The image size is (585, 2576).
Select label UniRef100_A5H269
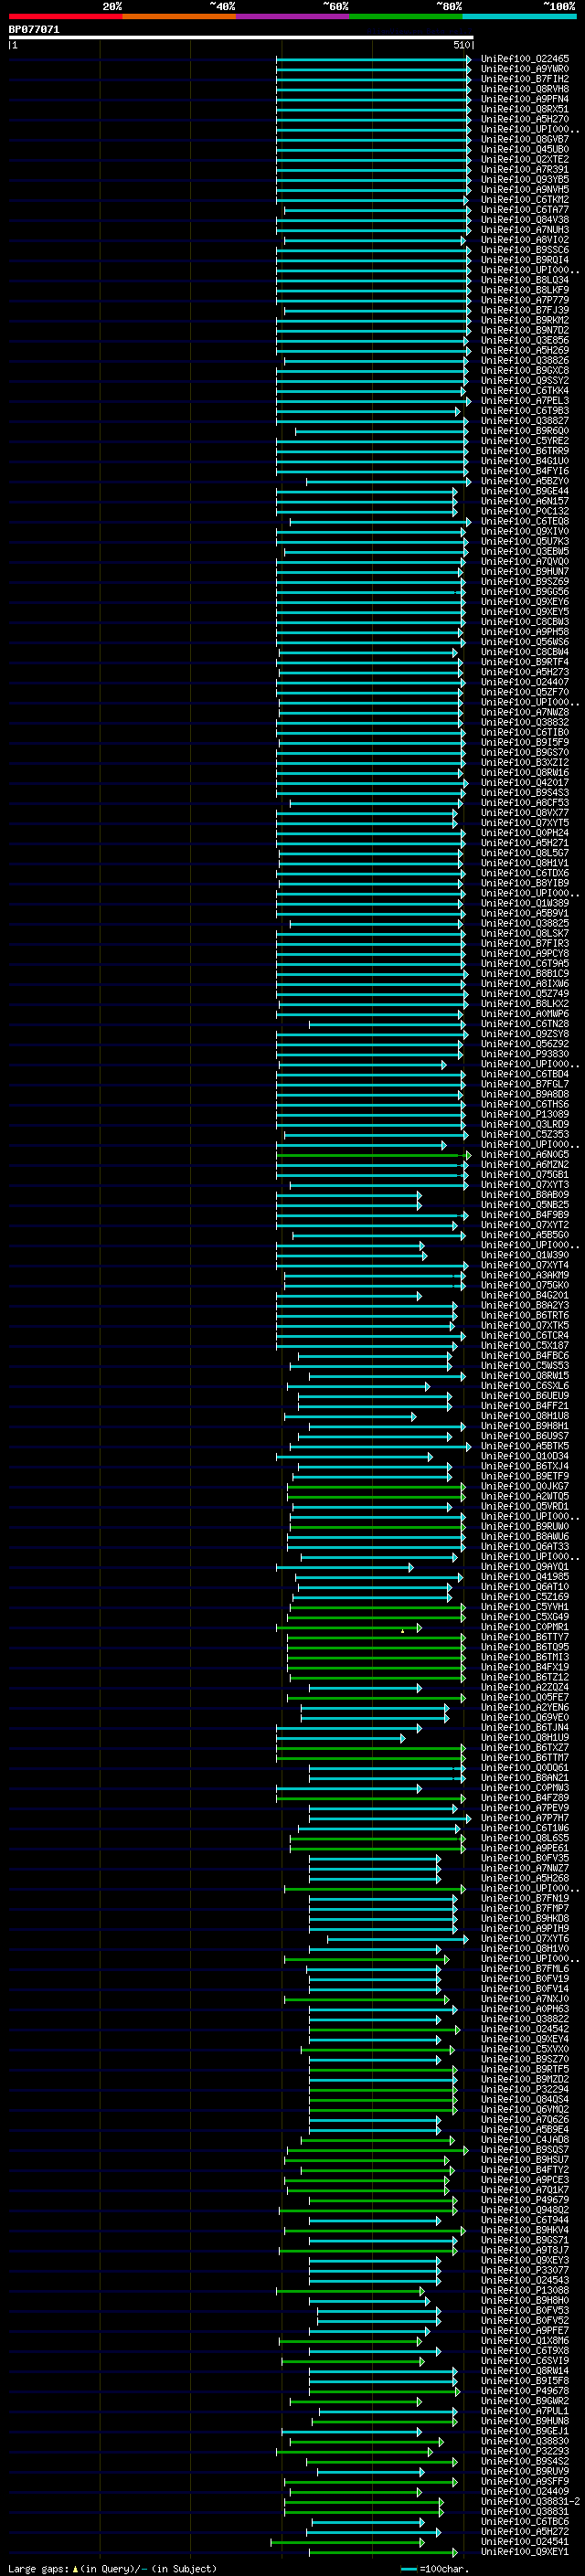point(525,350)
